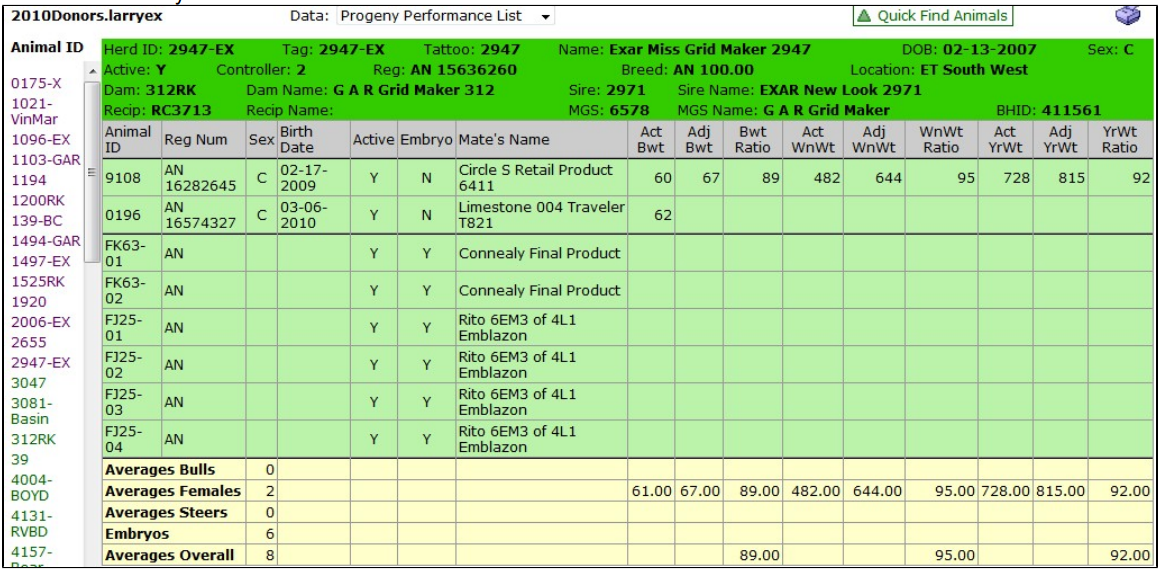Select animal 3081-Basin in the list
Viewport: 1164px width, 575px height.
(32, 411)
